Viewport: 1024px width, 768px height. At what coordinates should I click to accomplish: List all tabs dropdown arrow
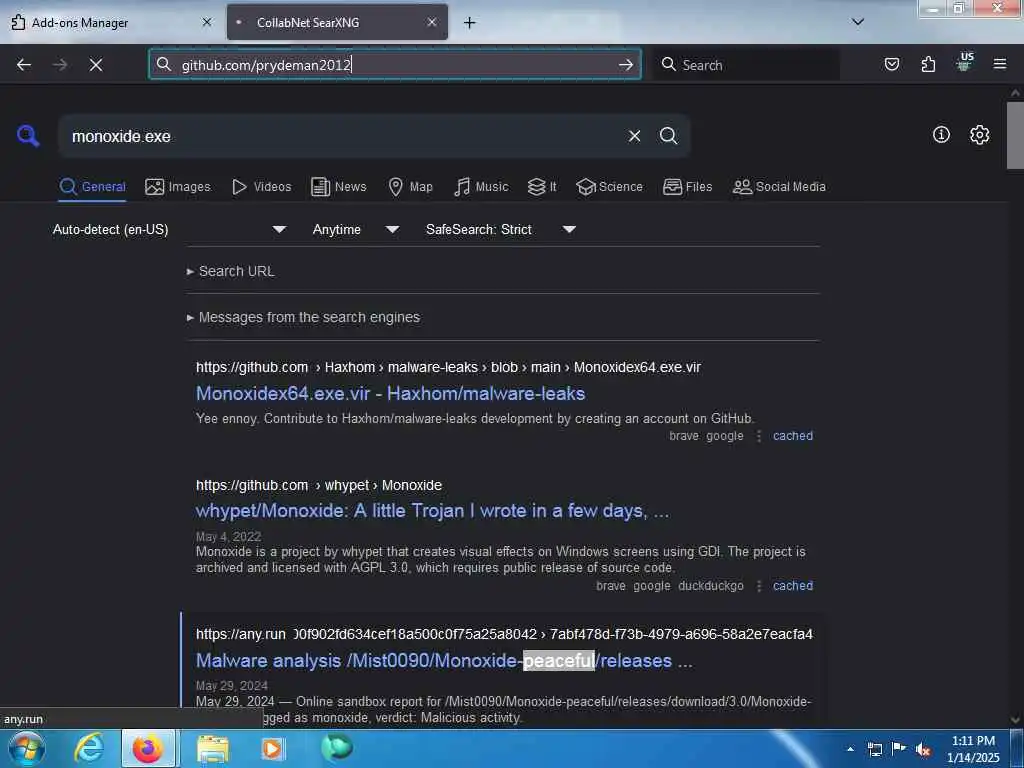pos(858,22)
